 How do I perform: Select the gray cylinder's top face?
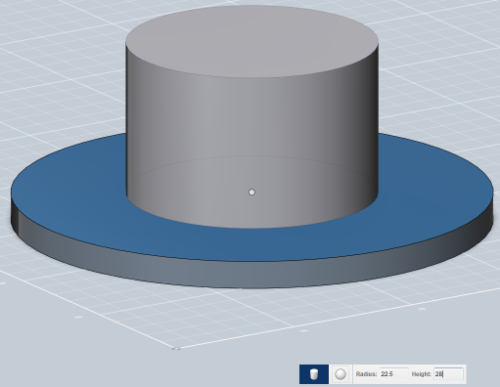click(252, 42)
